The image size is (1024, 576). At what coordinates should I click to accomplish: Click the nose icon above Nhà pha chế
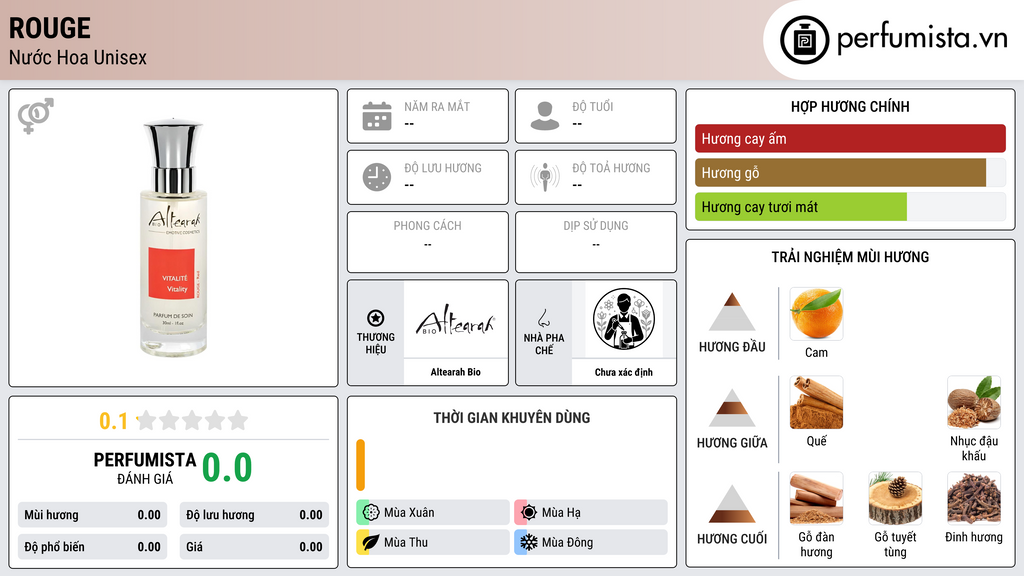click(x=543, y=318)
